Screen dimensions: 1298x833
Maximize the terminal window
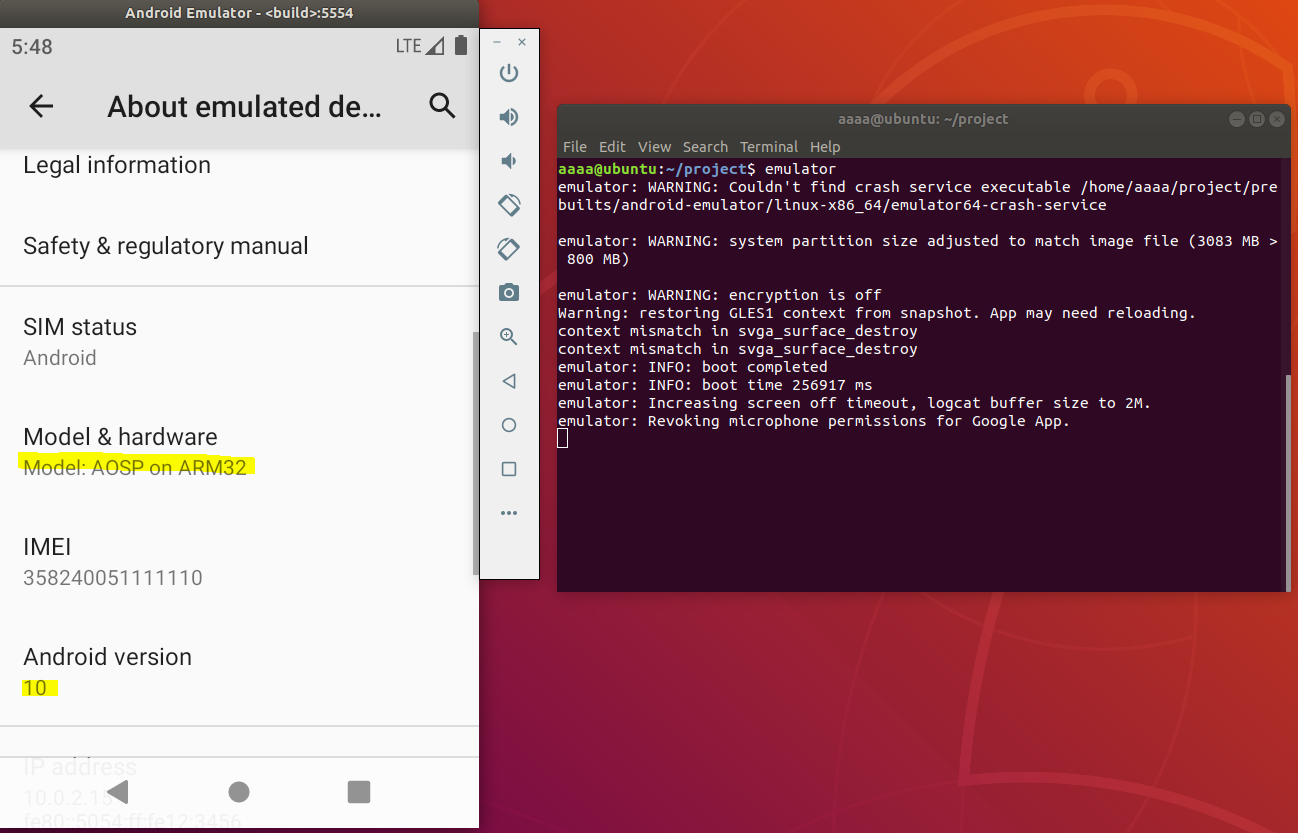click(1258, 119)
